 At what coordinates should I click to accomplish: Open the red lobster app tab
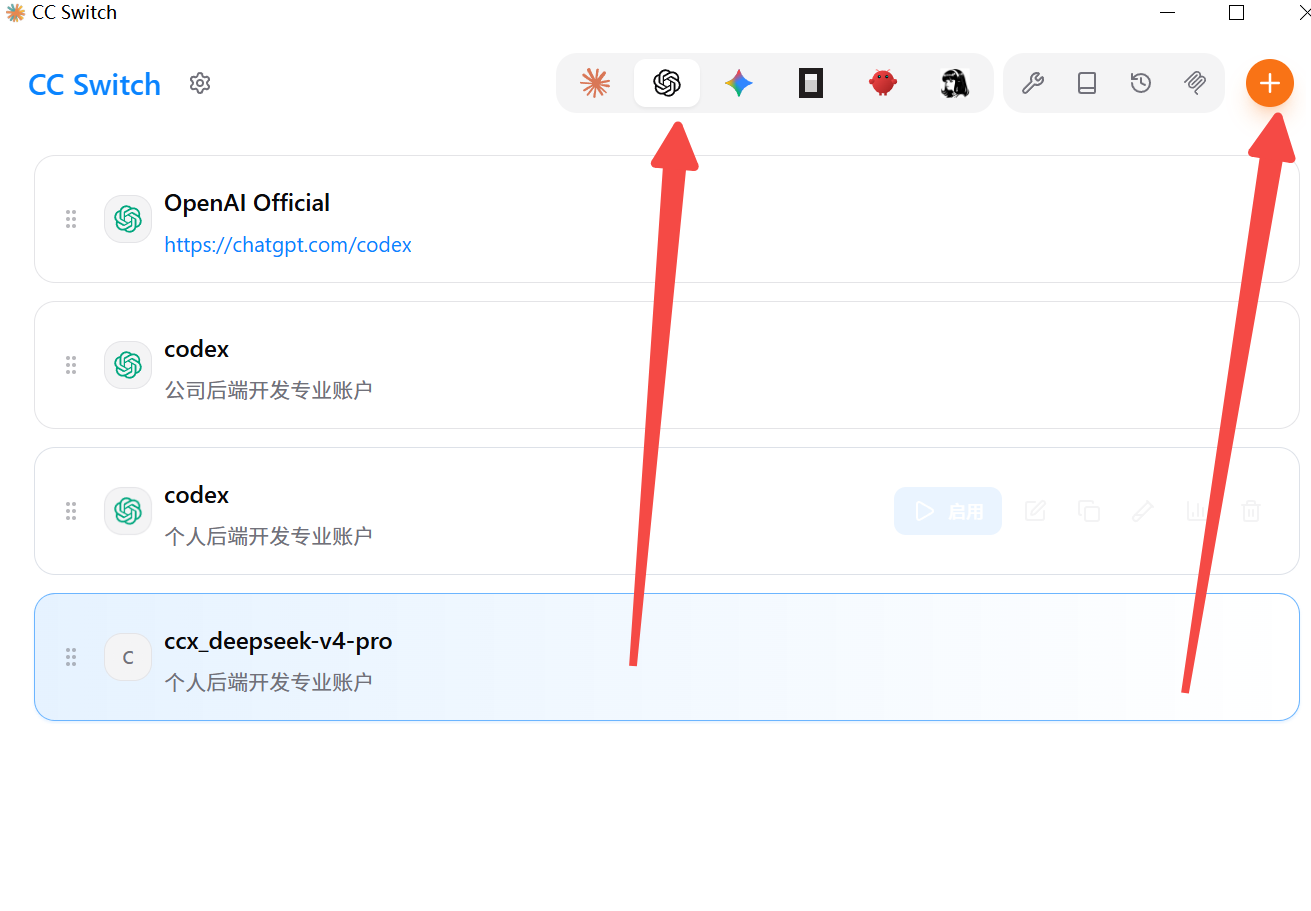point(883,83)
